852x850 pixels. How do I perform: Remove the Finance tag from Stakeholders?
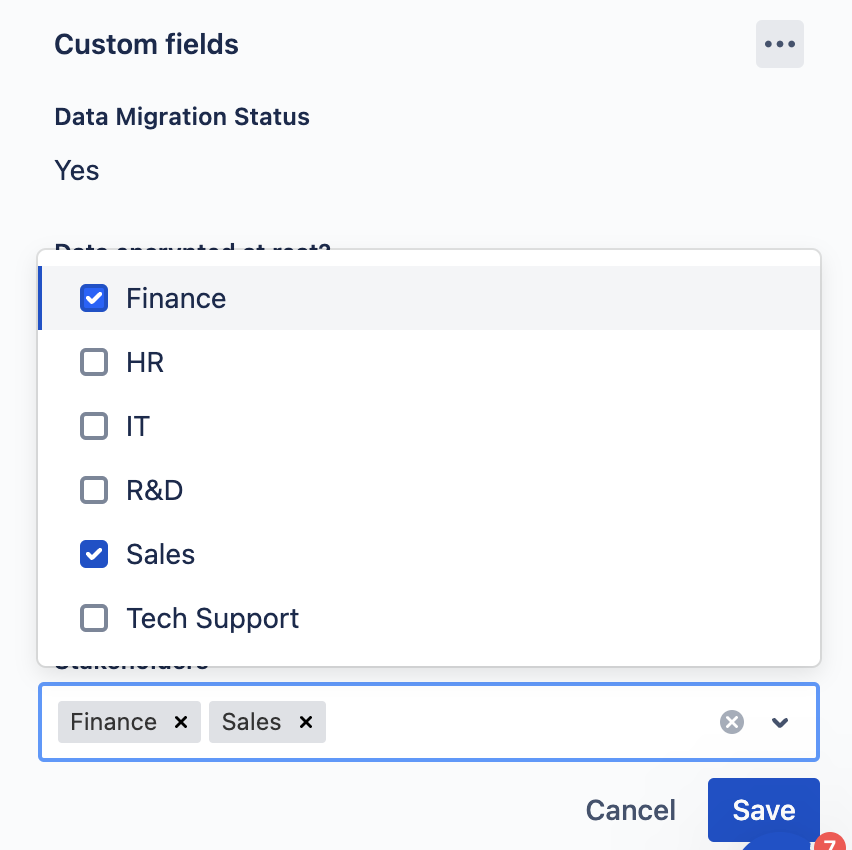[179, 722]
